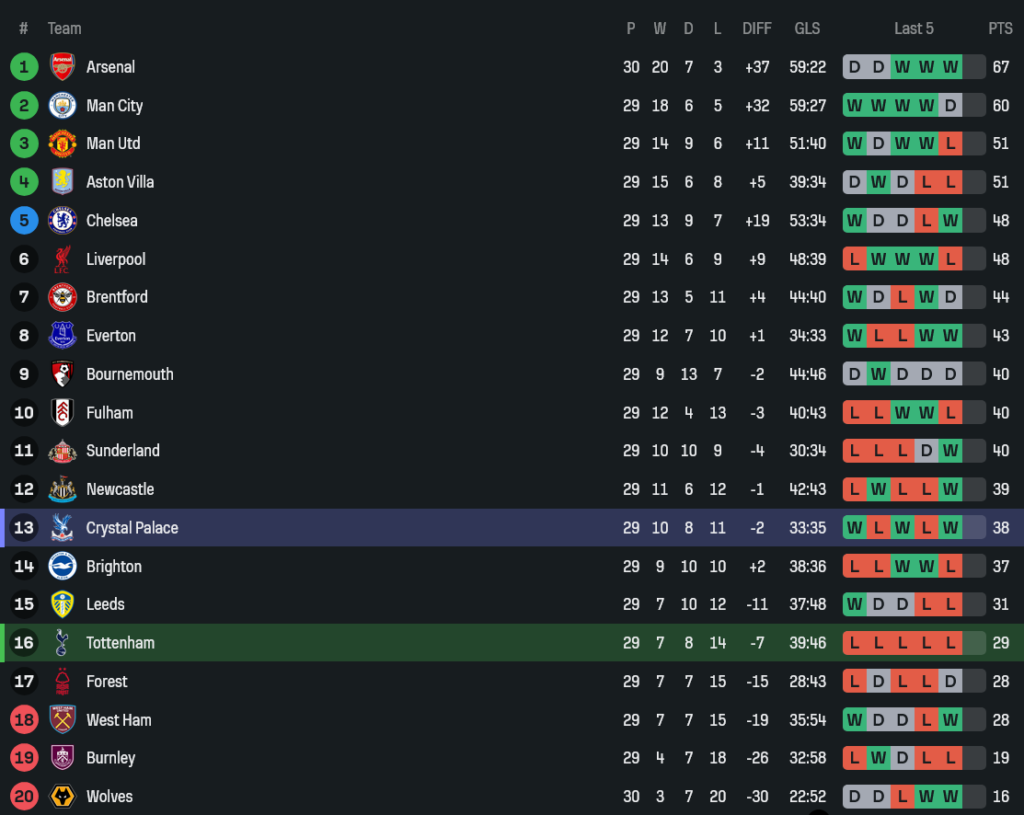The image size is (1024, 815).
Task: Select the Last 5 column header
Action: click(x=913, y=28)
